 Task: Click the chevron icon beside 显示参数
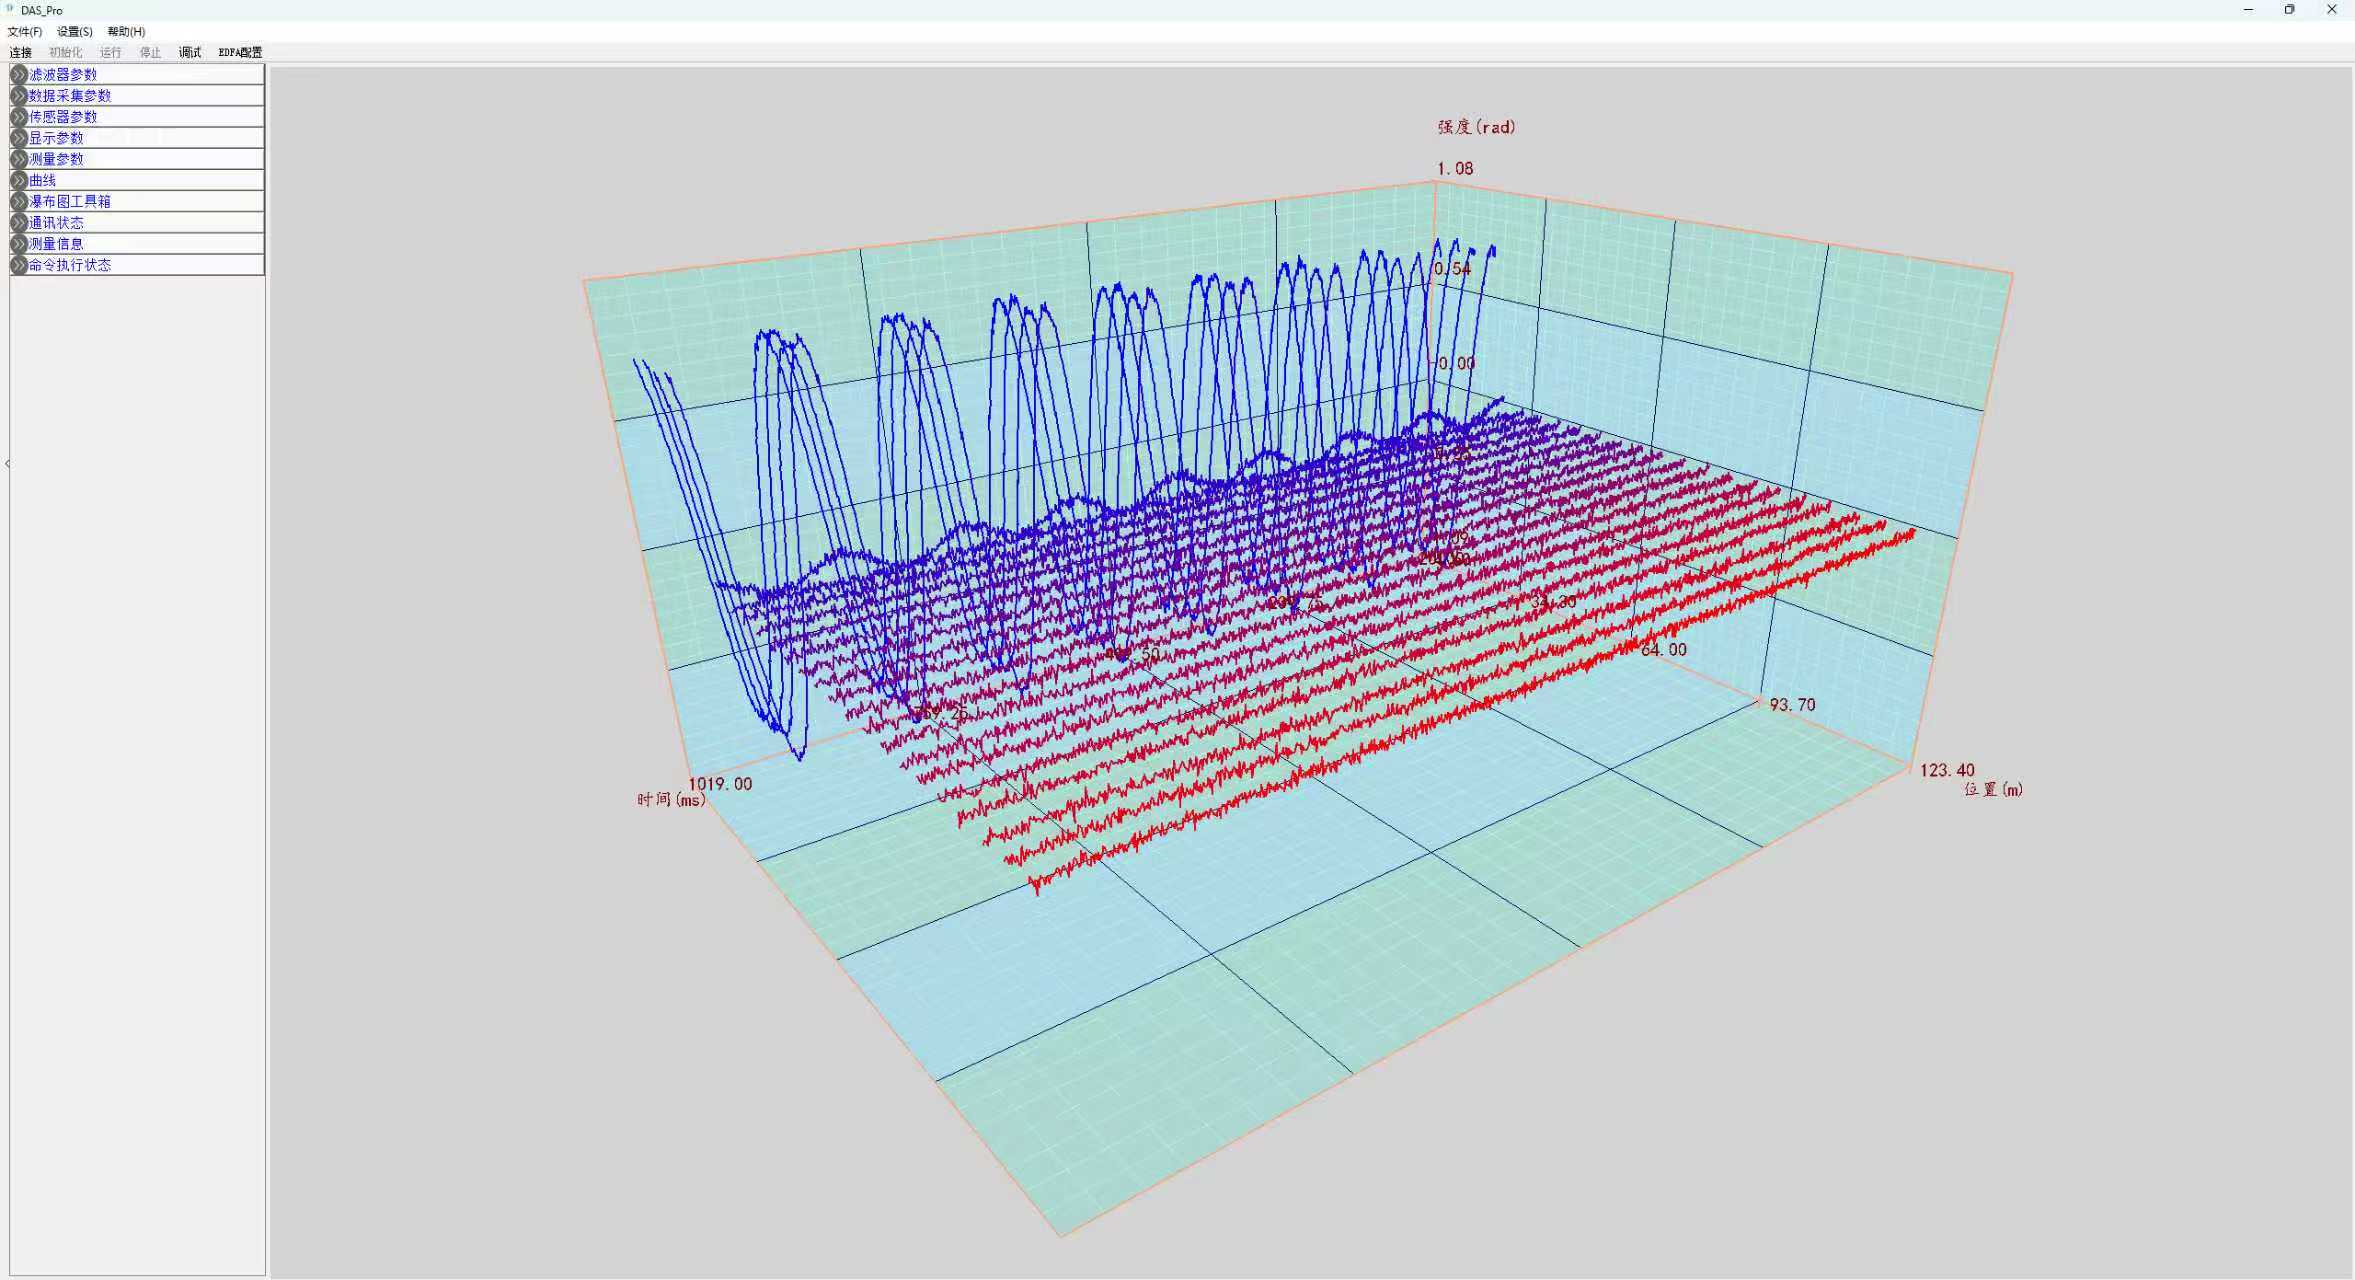18,138
